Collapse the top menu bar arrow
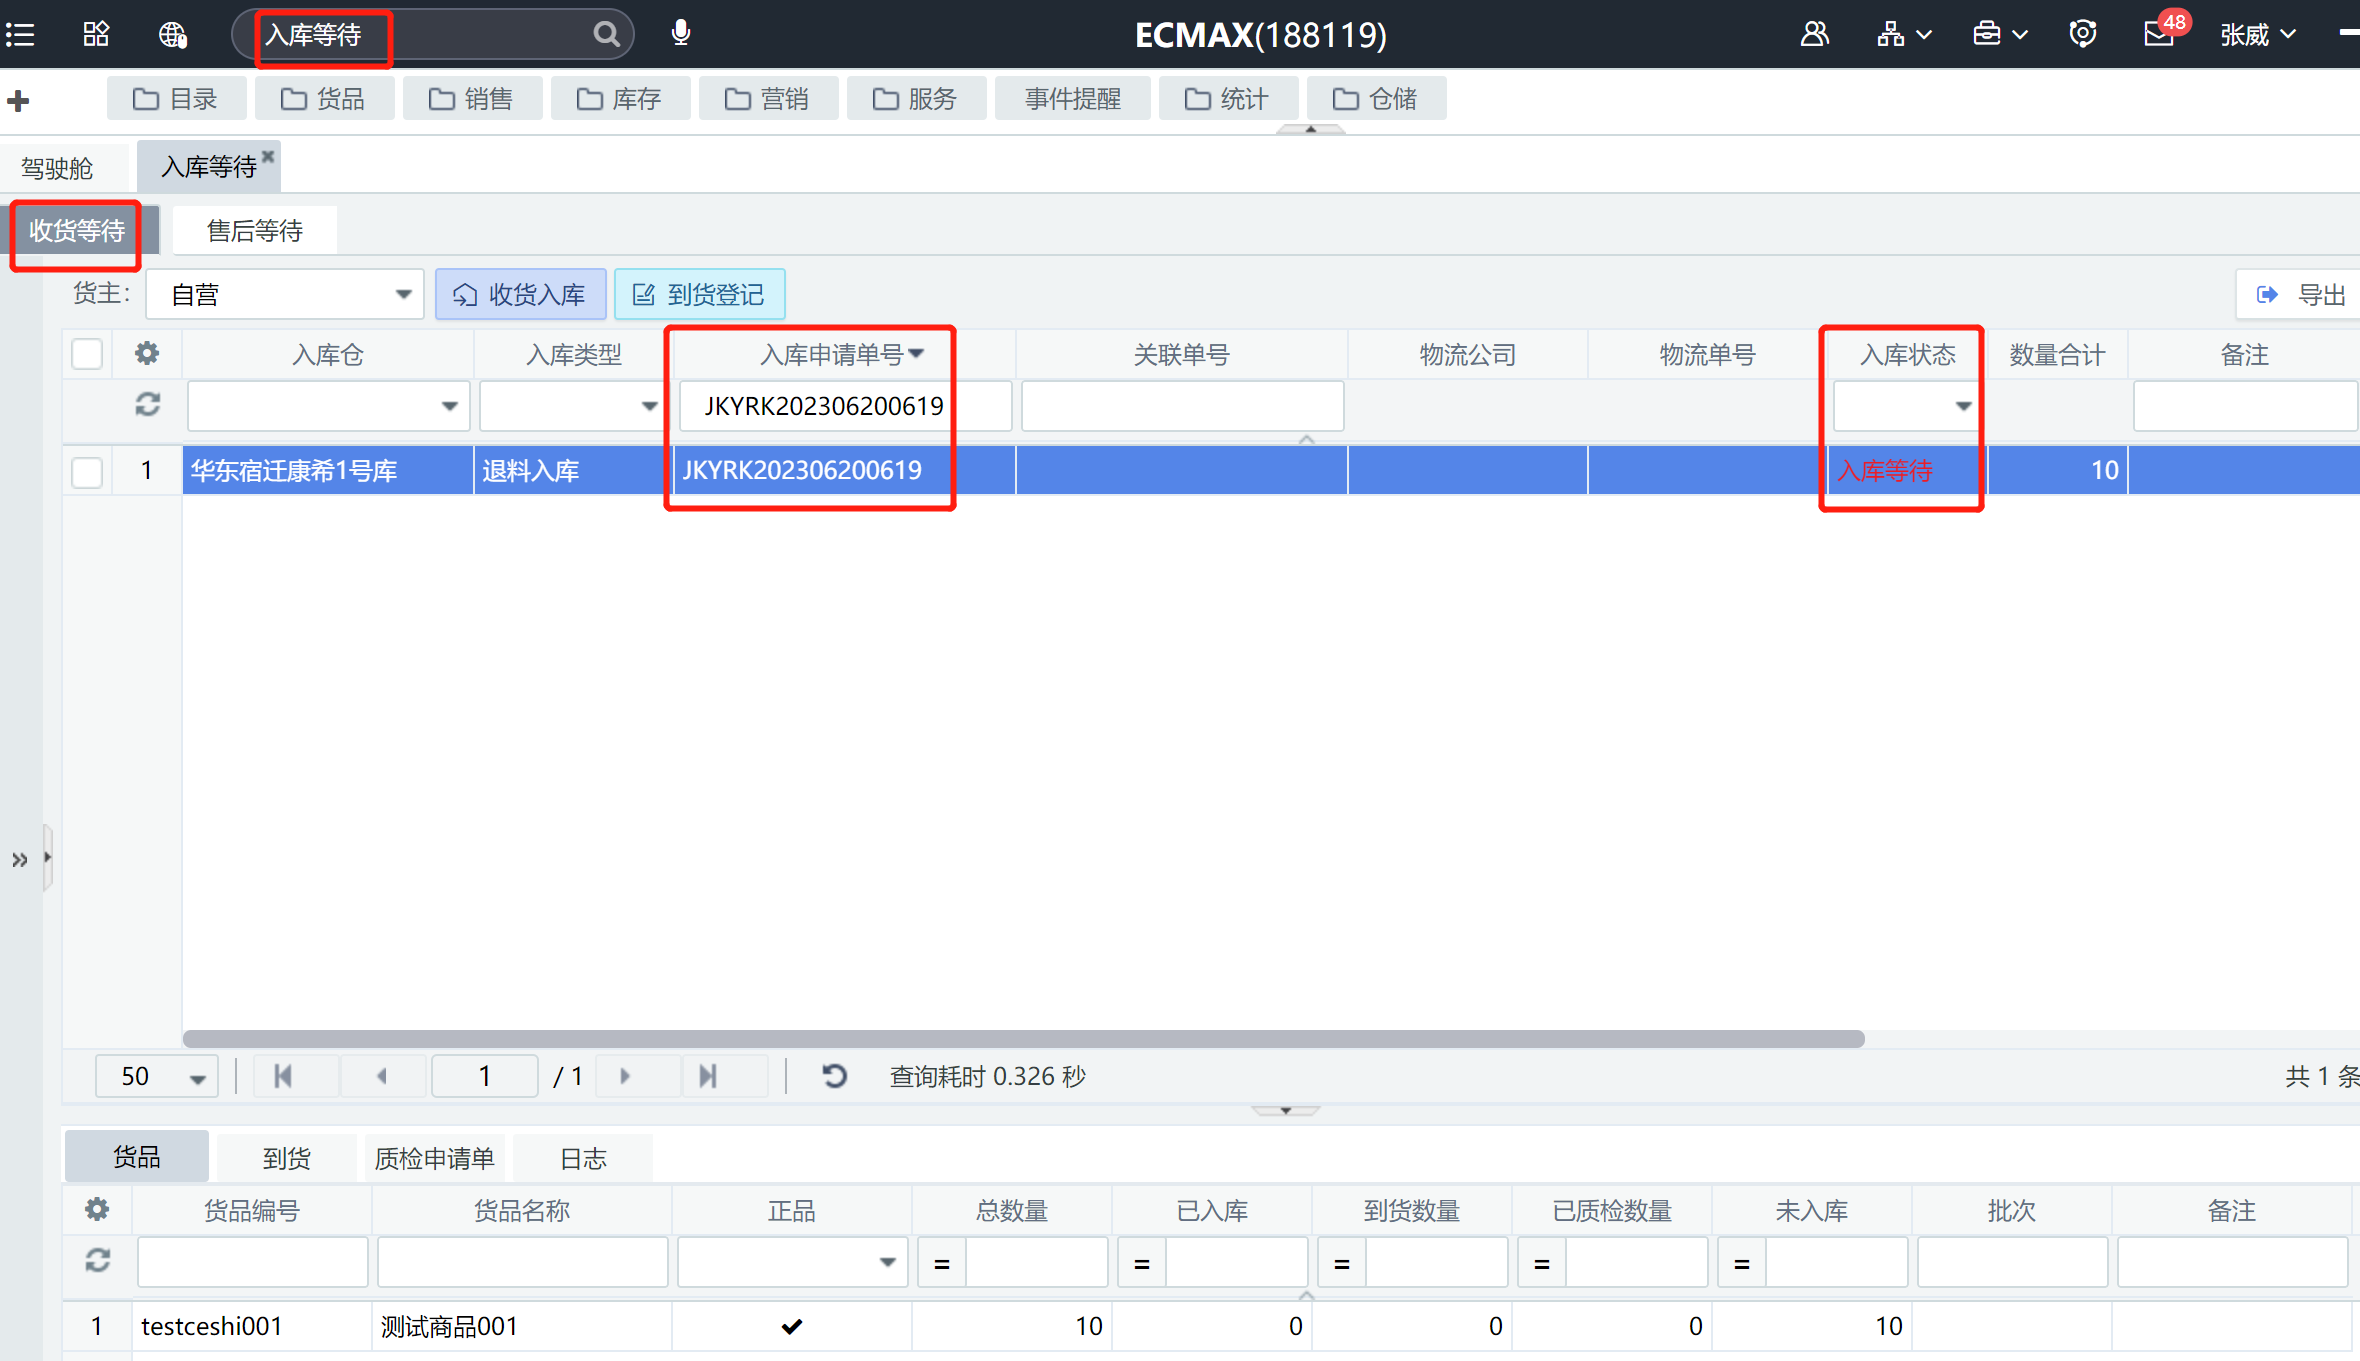The width and height of the screenshot is (2360, 1361). [1310, 129]
